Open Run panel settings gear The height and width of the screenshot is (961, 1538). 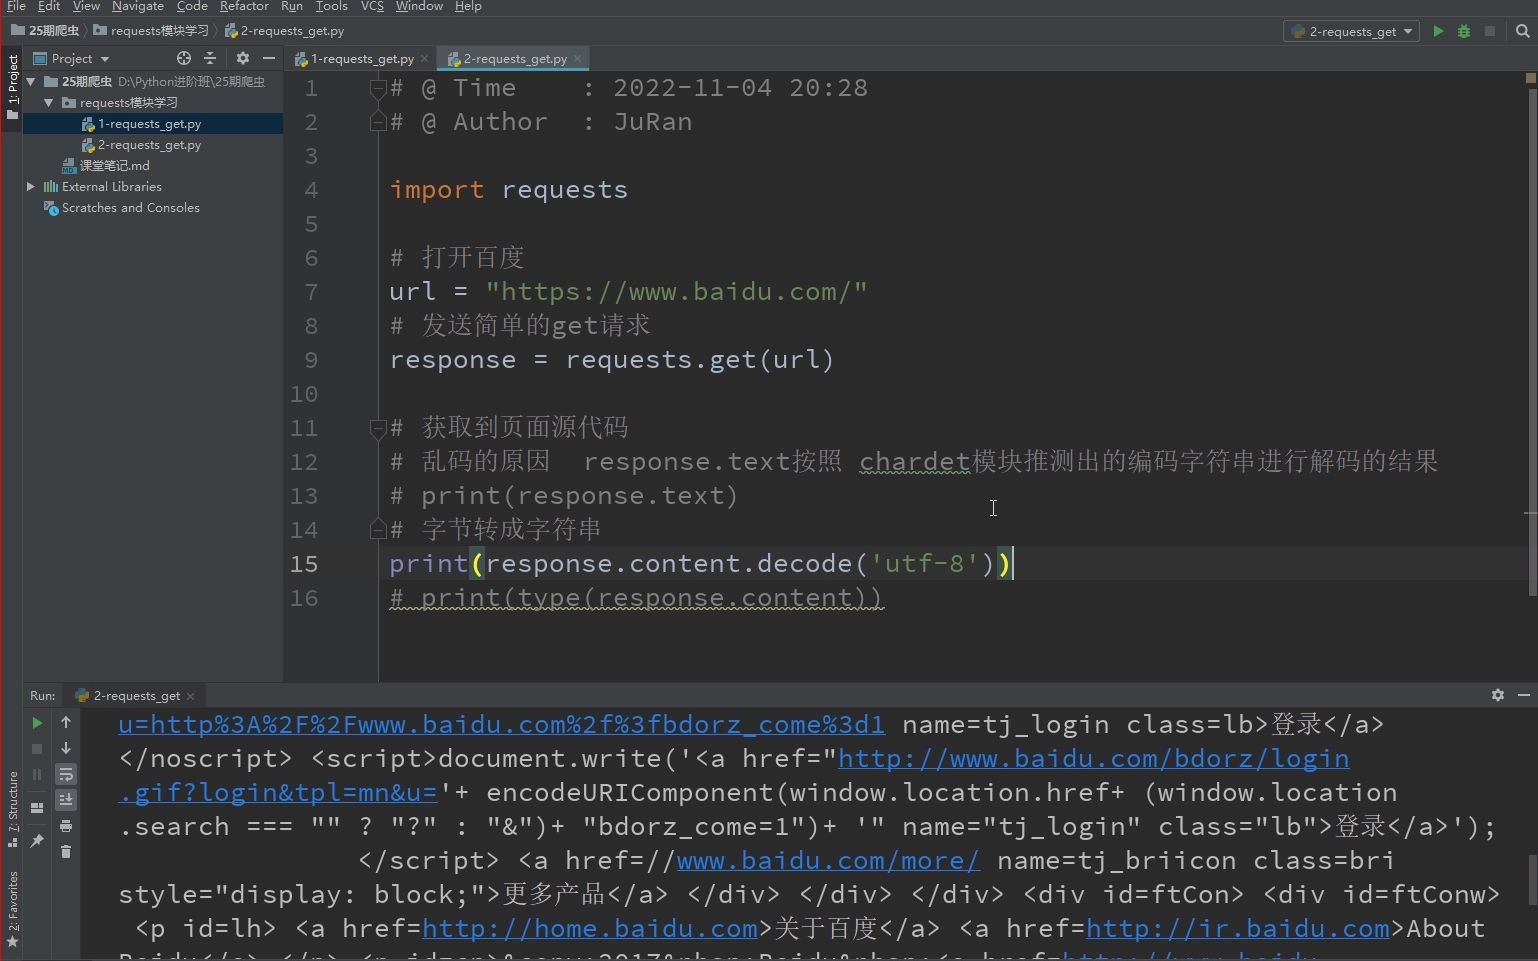pos(1498,695)
